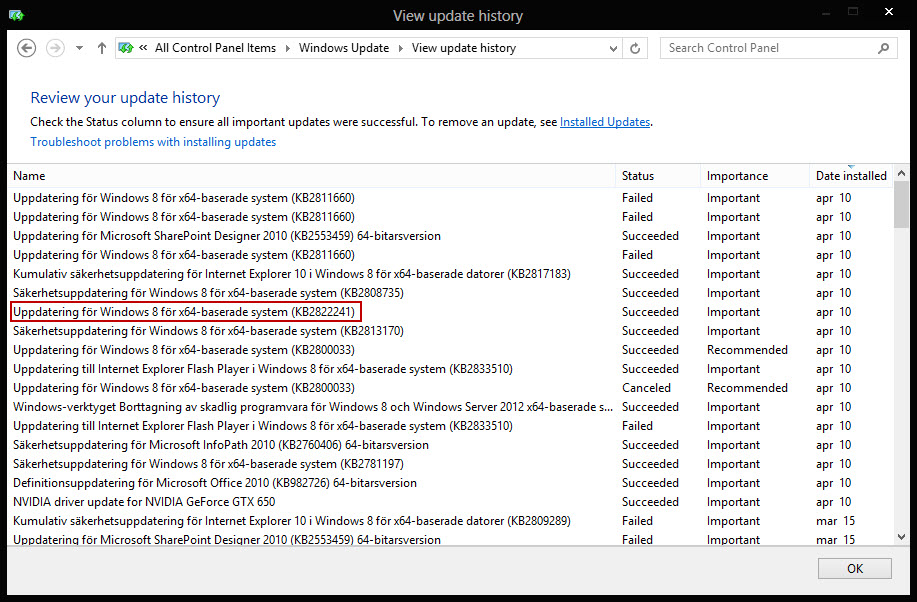Click the search magnifier icon
Screen dimensions: 917x602
(884, 48)
